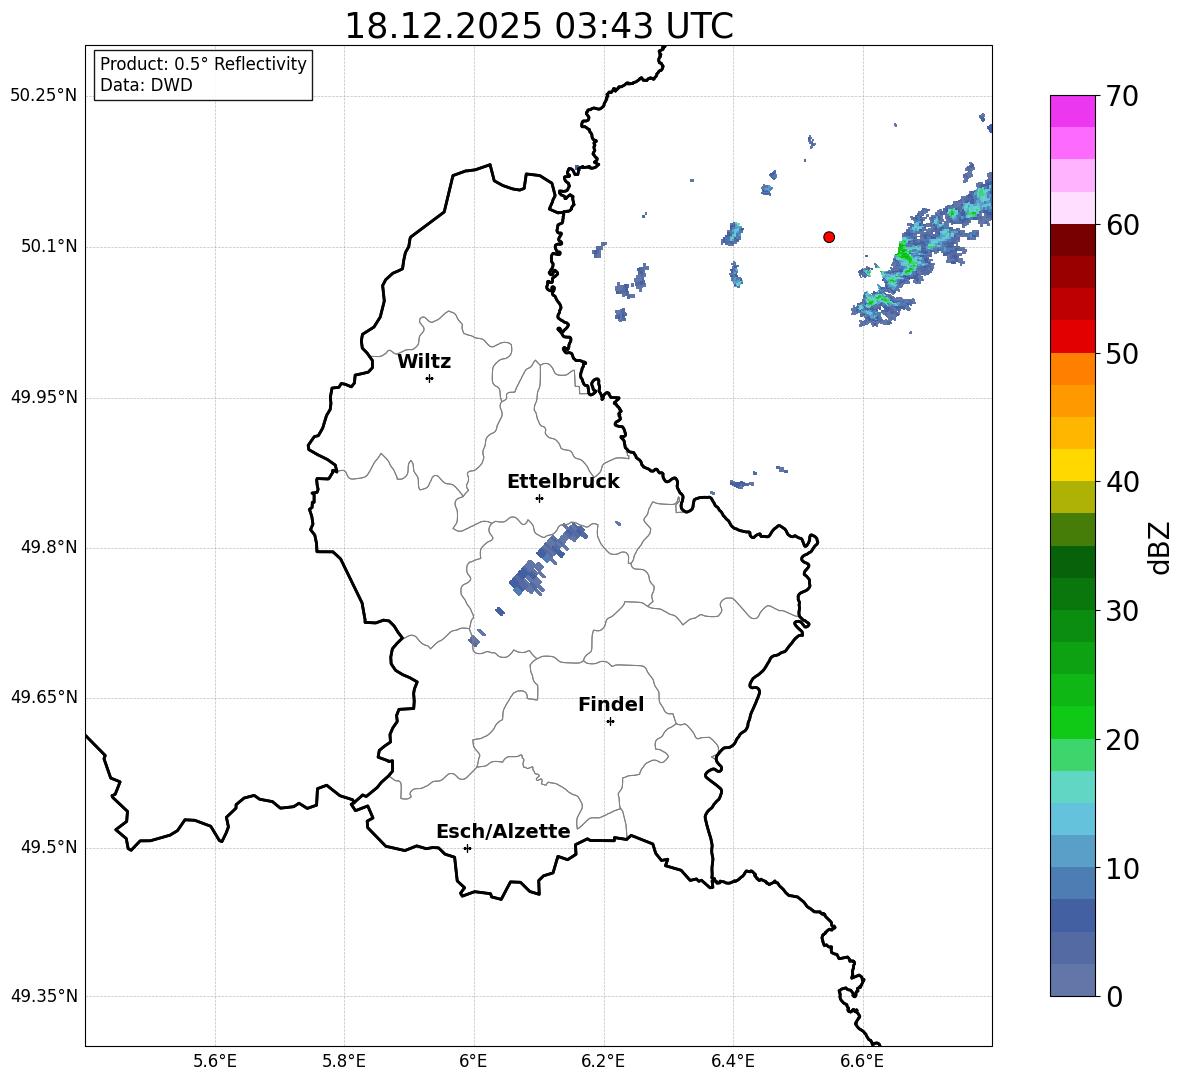Image resolution: width=1184 pixels, height=1081 pixels.
Task: Click the 49.95°N latitude label
Action: click(44, 397)
